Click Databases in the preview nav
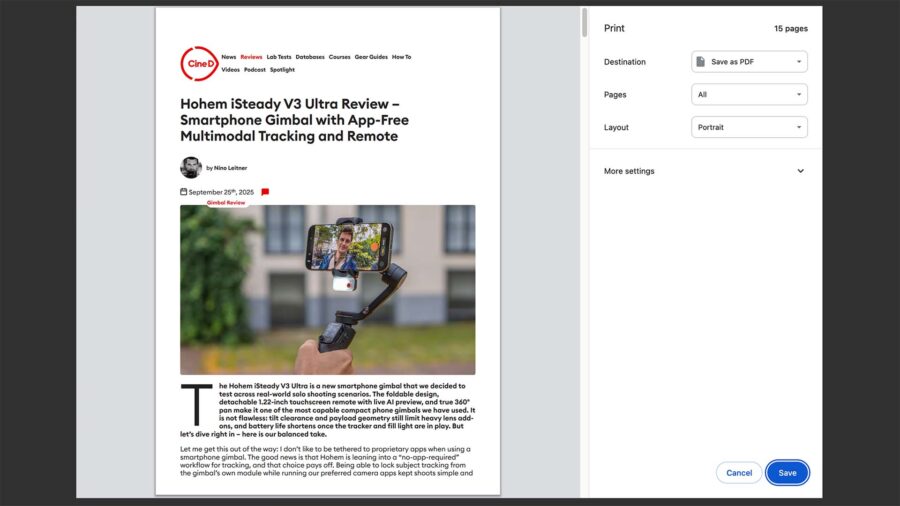 tap(310, 57)
